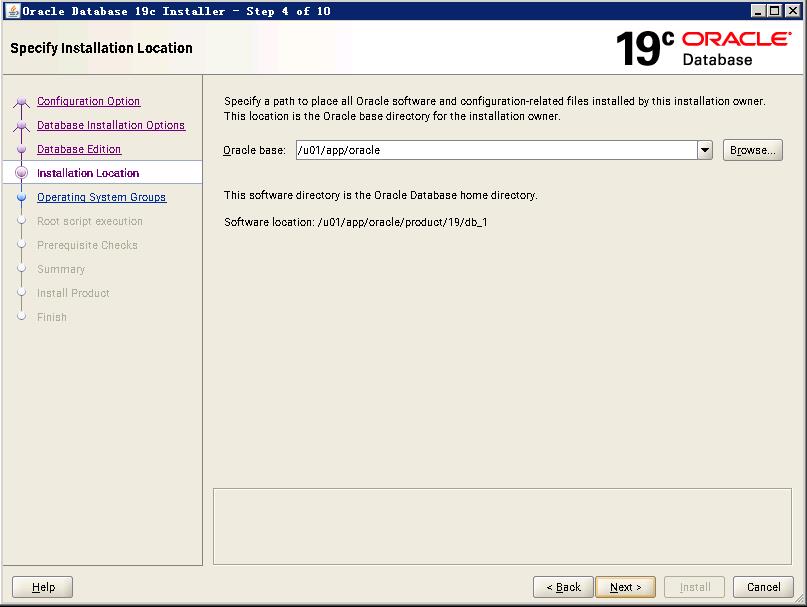Click Browse to choose Oracle base
Image resolution: width=807 pixels, height=607 pixels.
[x=752, y=150]
